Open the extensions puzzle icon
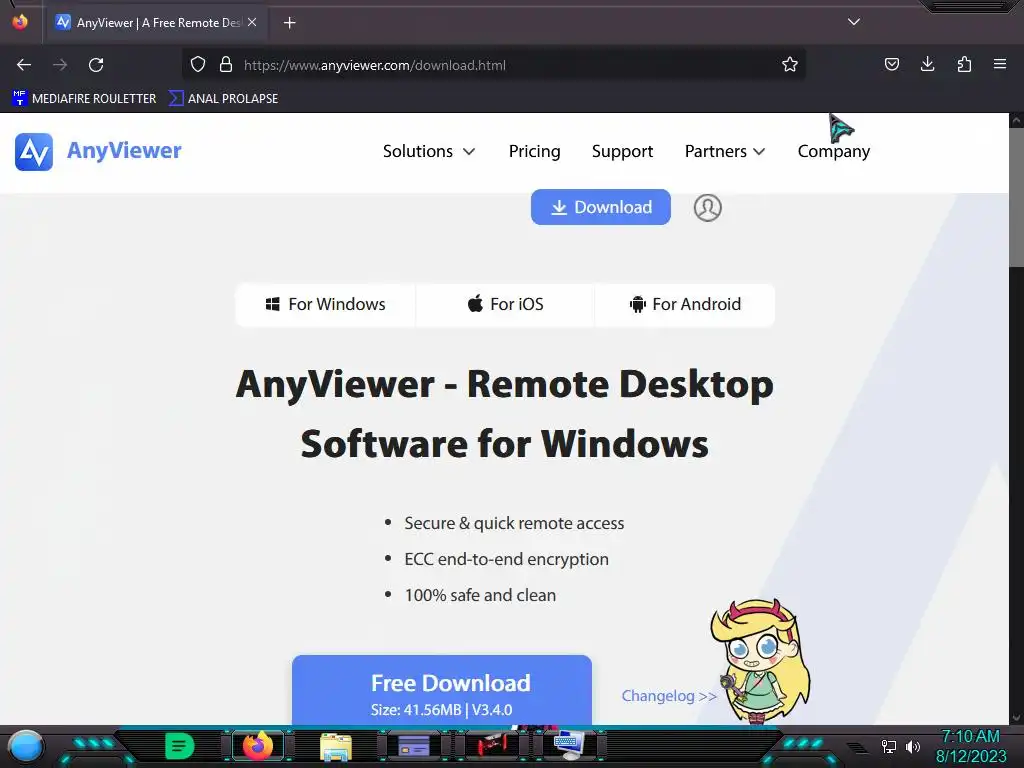Screen dimensions: 1024x768 point(964,64)
